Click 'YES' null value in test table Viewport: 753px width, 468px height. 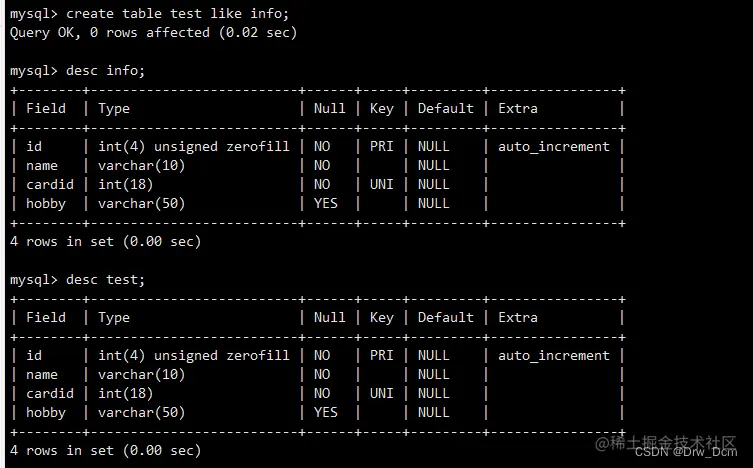click(326, 412)
